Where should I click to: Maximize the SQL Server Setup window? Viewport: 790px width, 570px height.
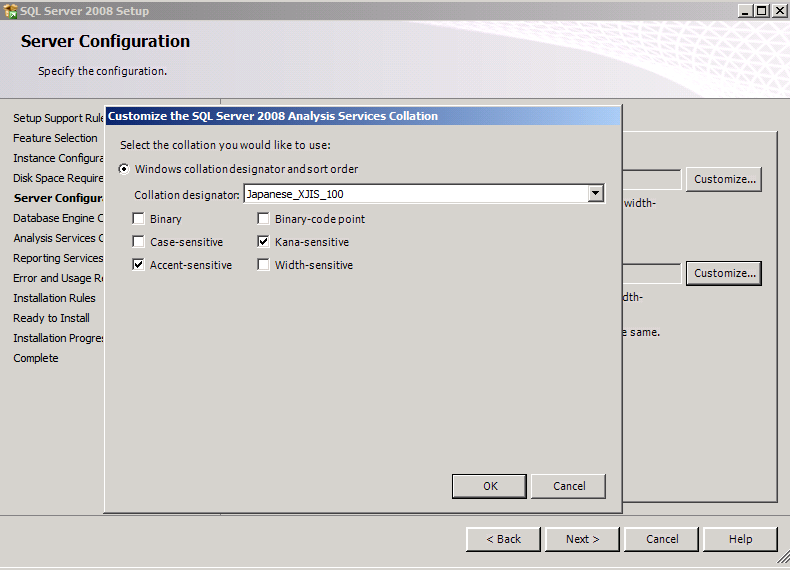coord(762,11)
